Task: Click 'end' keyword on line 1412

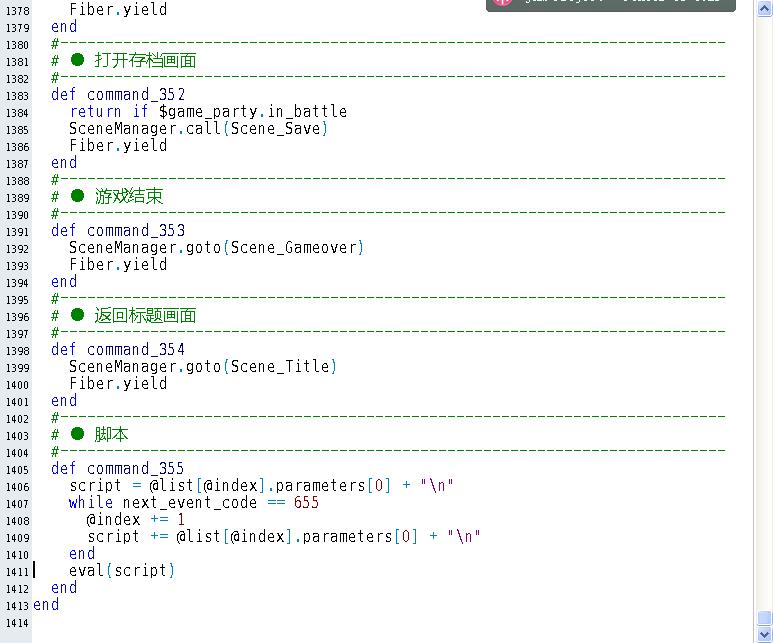Action: 64,588
